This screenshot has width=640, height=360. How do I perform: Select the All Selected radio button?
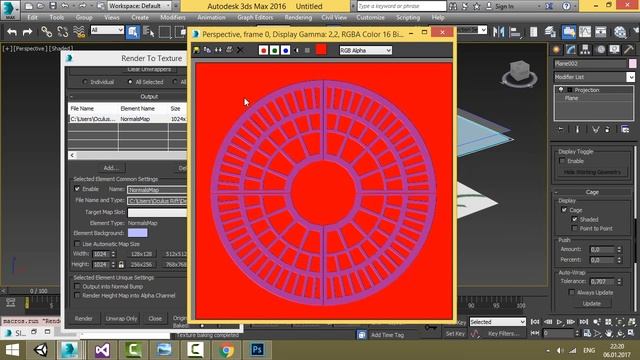[130, 82]
